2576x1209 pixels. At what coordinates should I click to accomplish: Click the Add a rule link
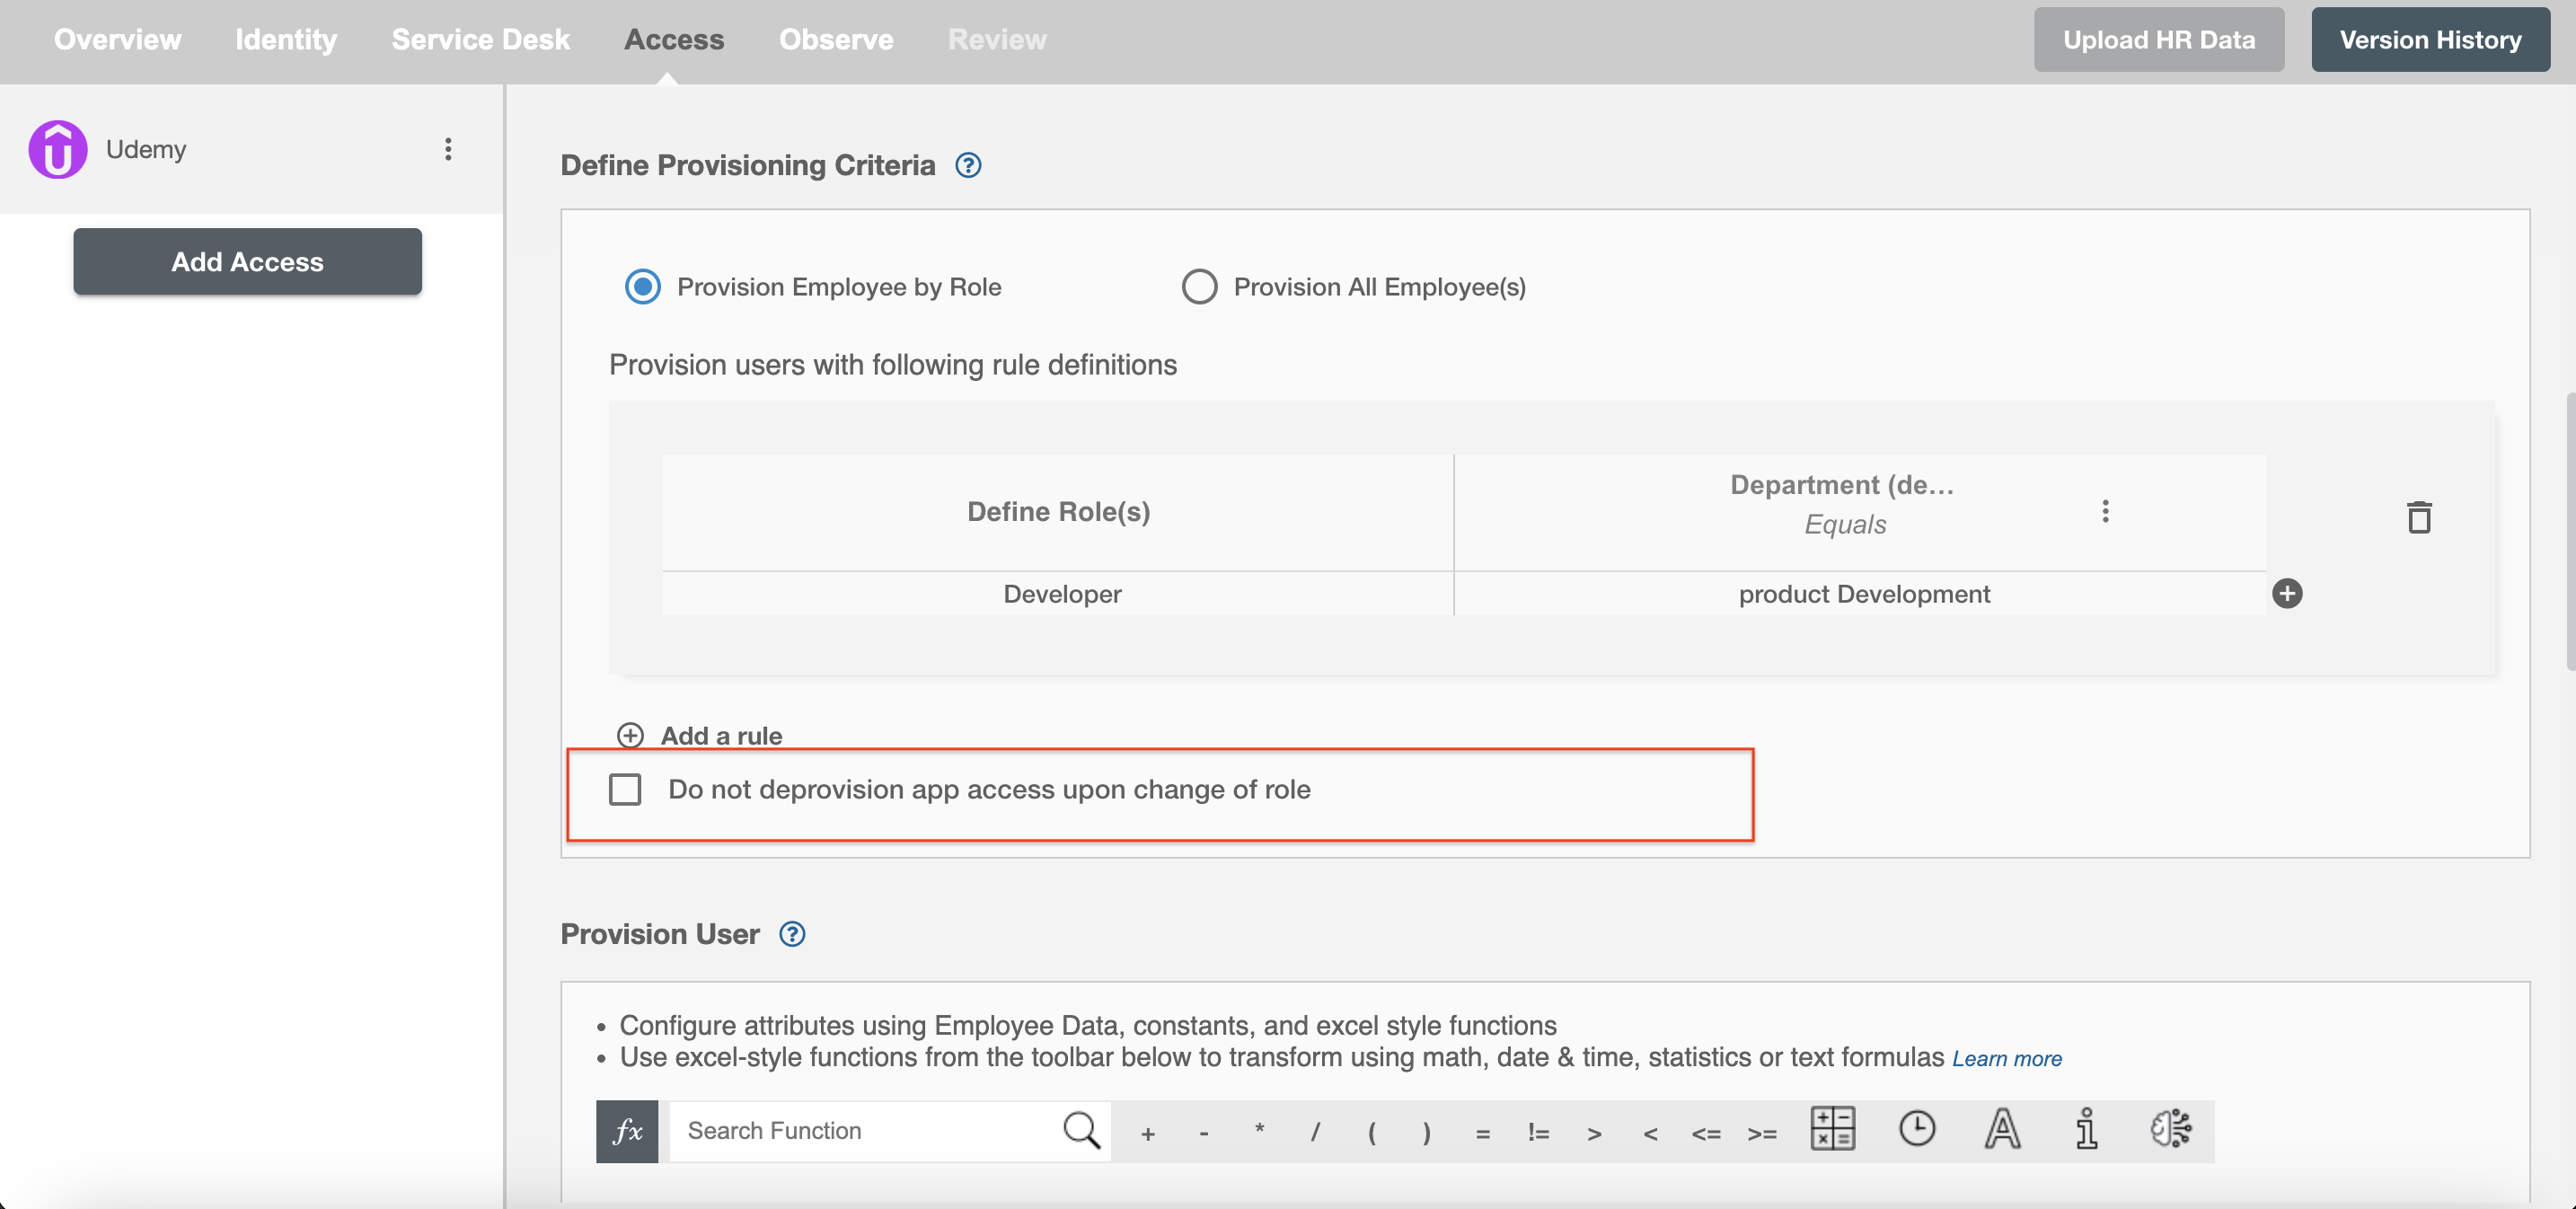tap(721, 736)
